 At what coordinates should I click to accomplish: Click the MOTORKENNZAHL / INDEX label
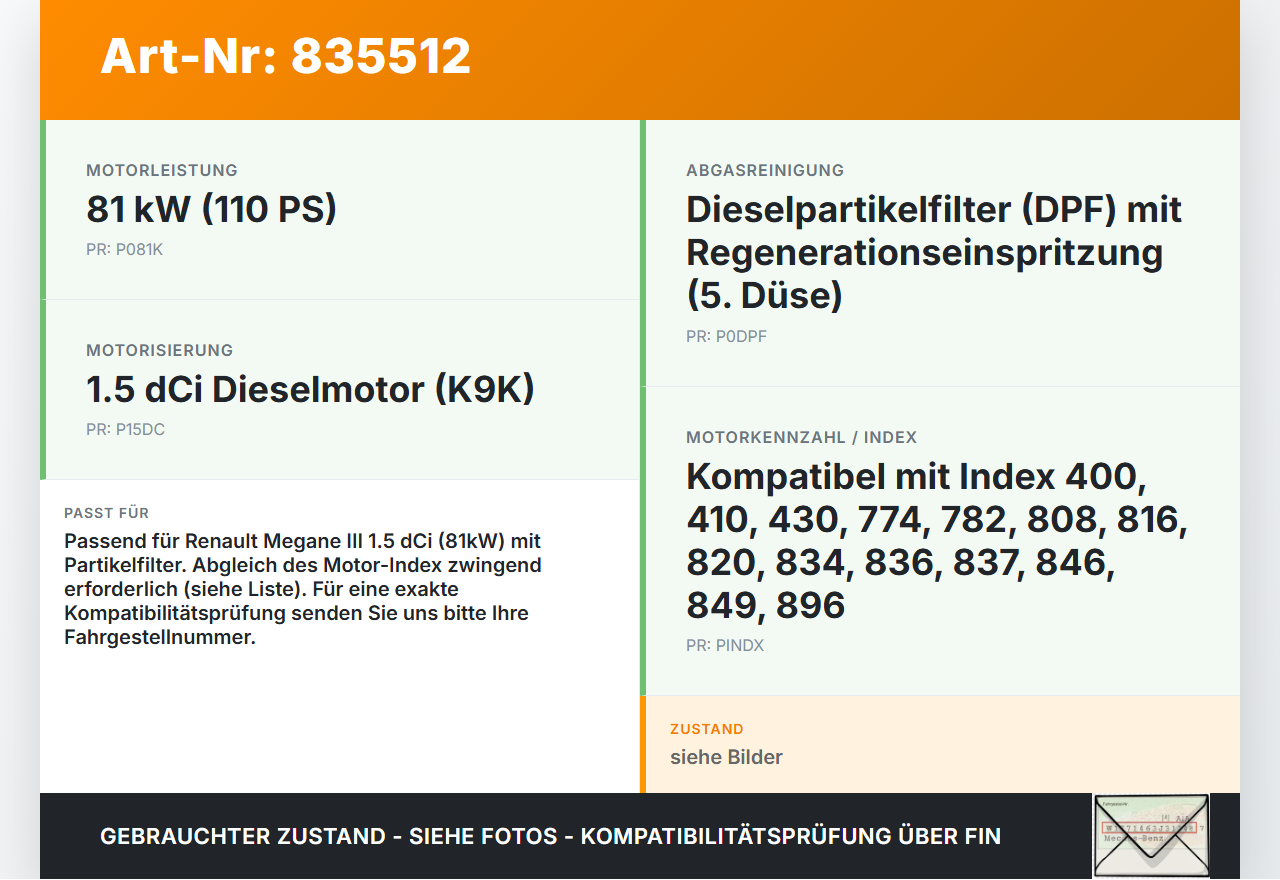point(802,437)
